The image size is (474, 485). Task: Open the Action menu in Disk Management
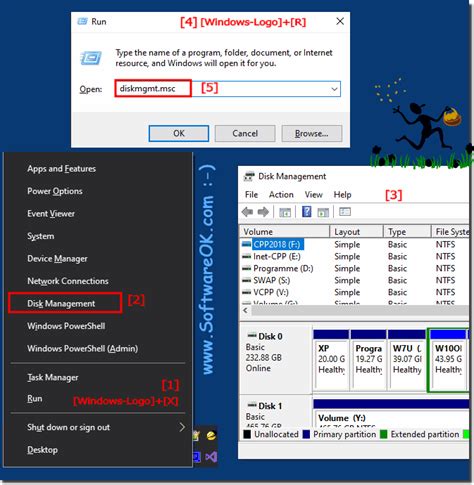click(x=281, y=195)
